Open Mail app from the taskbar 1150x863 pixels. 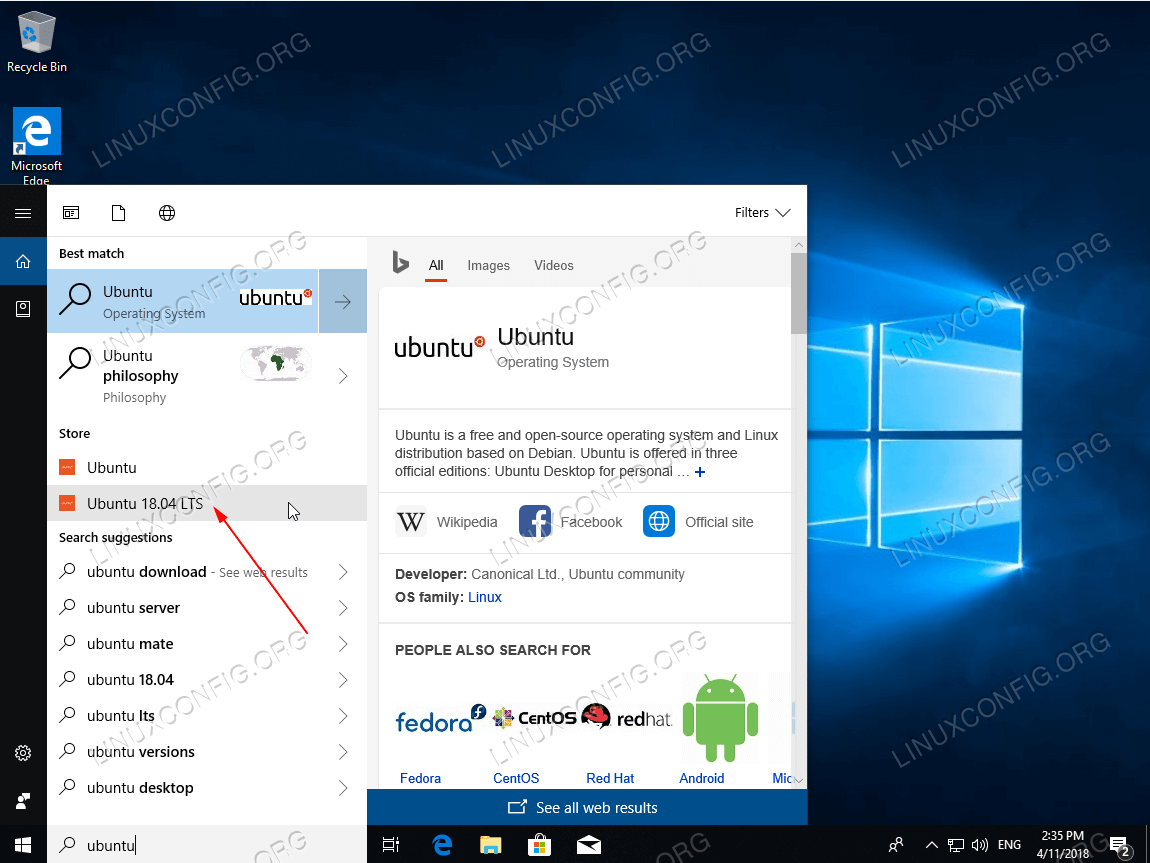point(588,845)
